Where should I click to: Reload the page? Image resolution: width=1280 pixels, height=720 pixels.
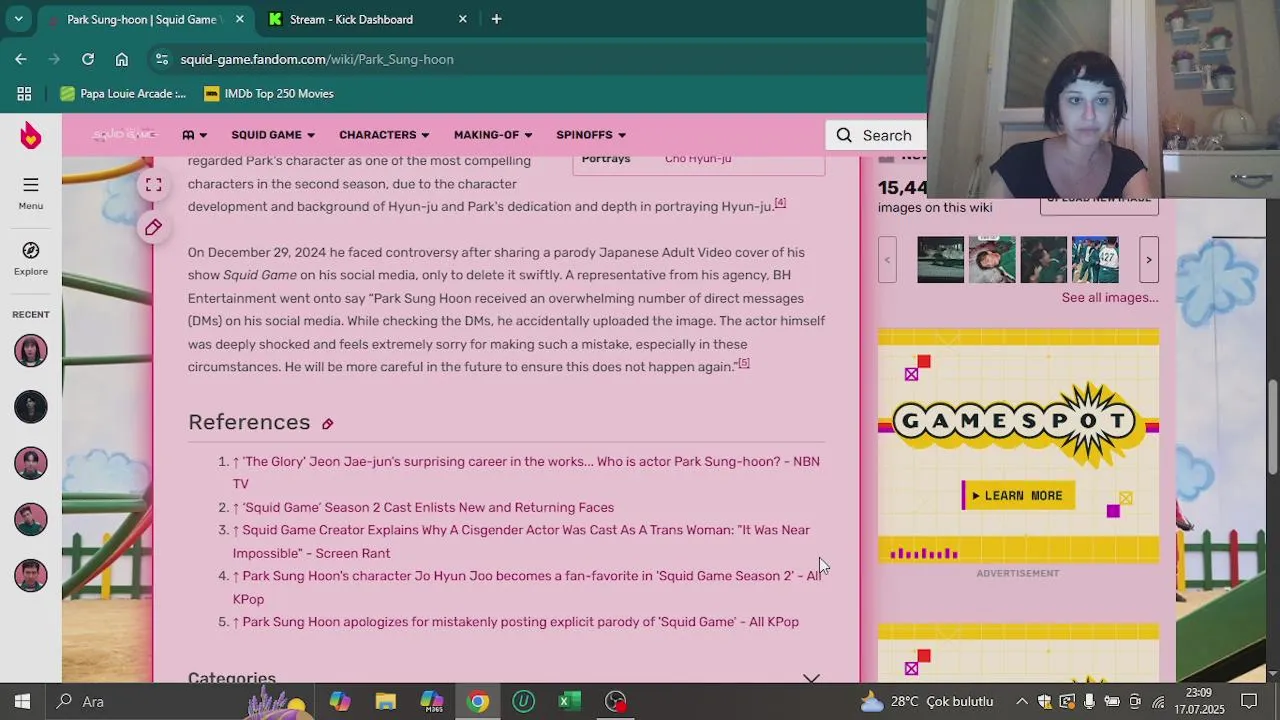click(x=88, y=59)
